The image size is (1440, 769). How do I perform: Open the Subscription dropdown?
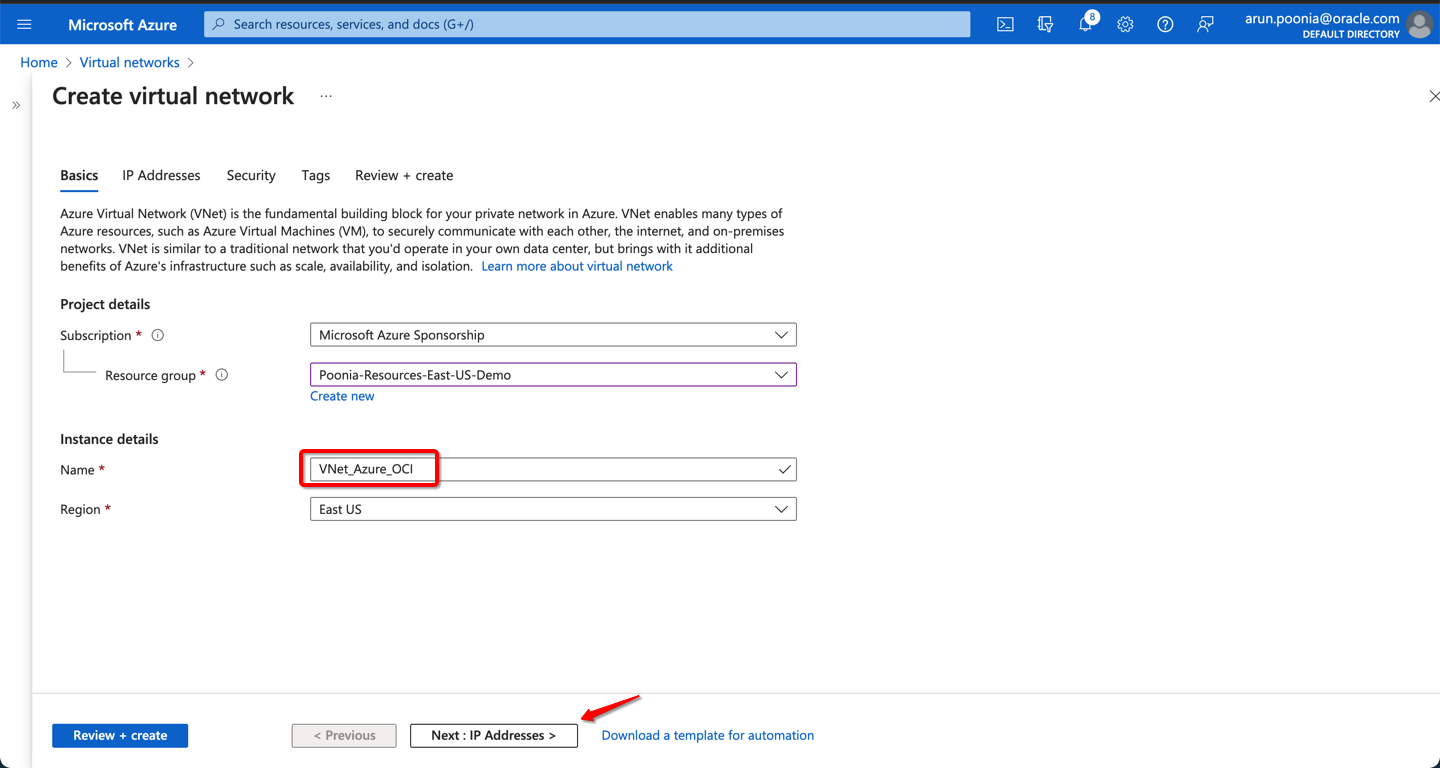pyautogui.click(x=553, y=335)
